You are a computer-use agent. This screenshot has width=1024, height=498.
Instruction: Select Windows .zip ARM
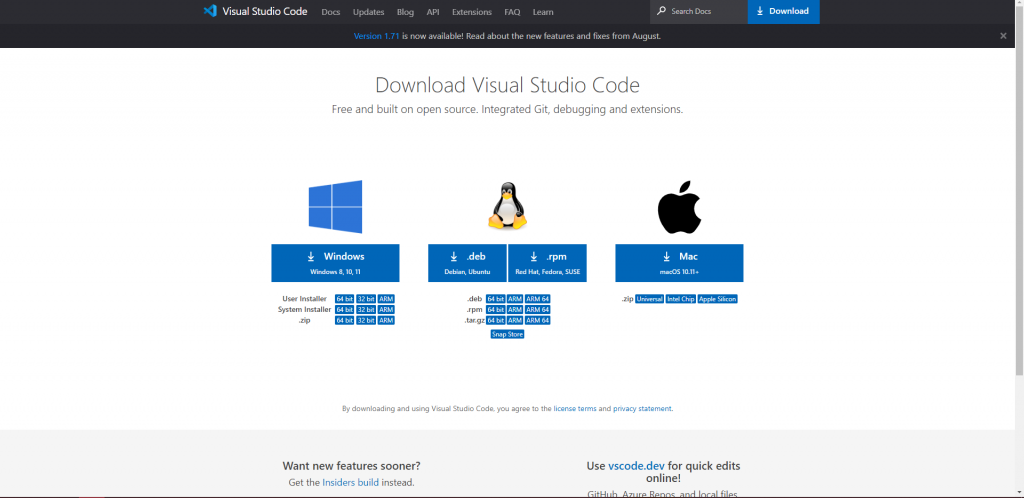click(x=386, y=320)
